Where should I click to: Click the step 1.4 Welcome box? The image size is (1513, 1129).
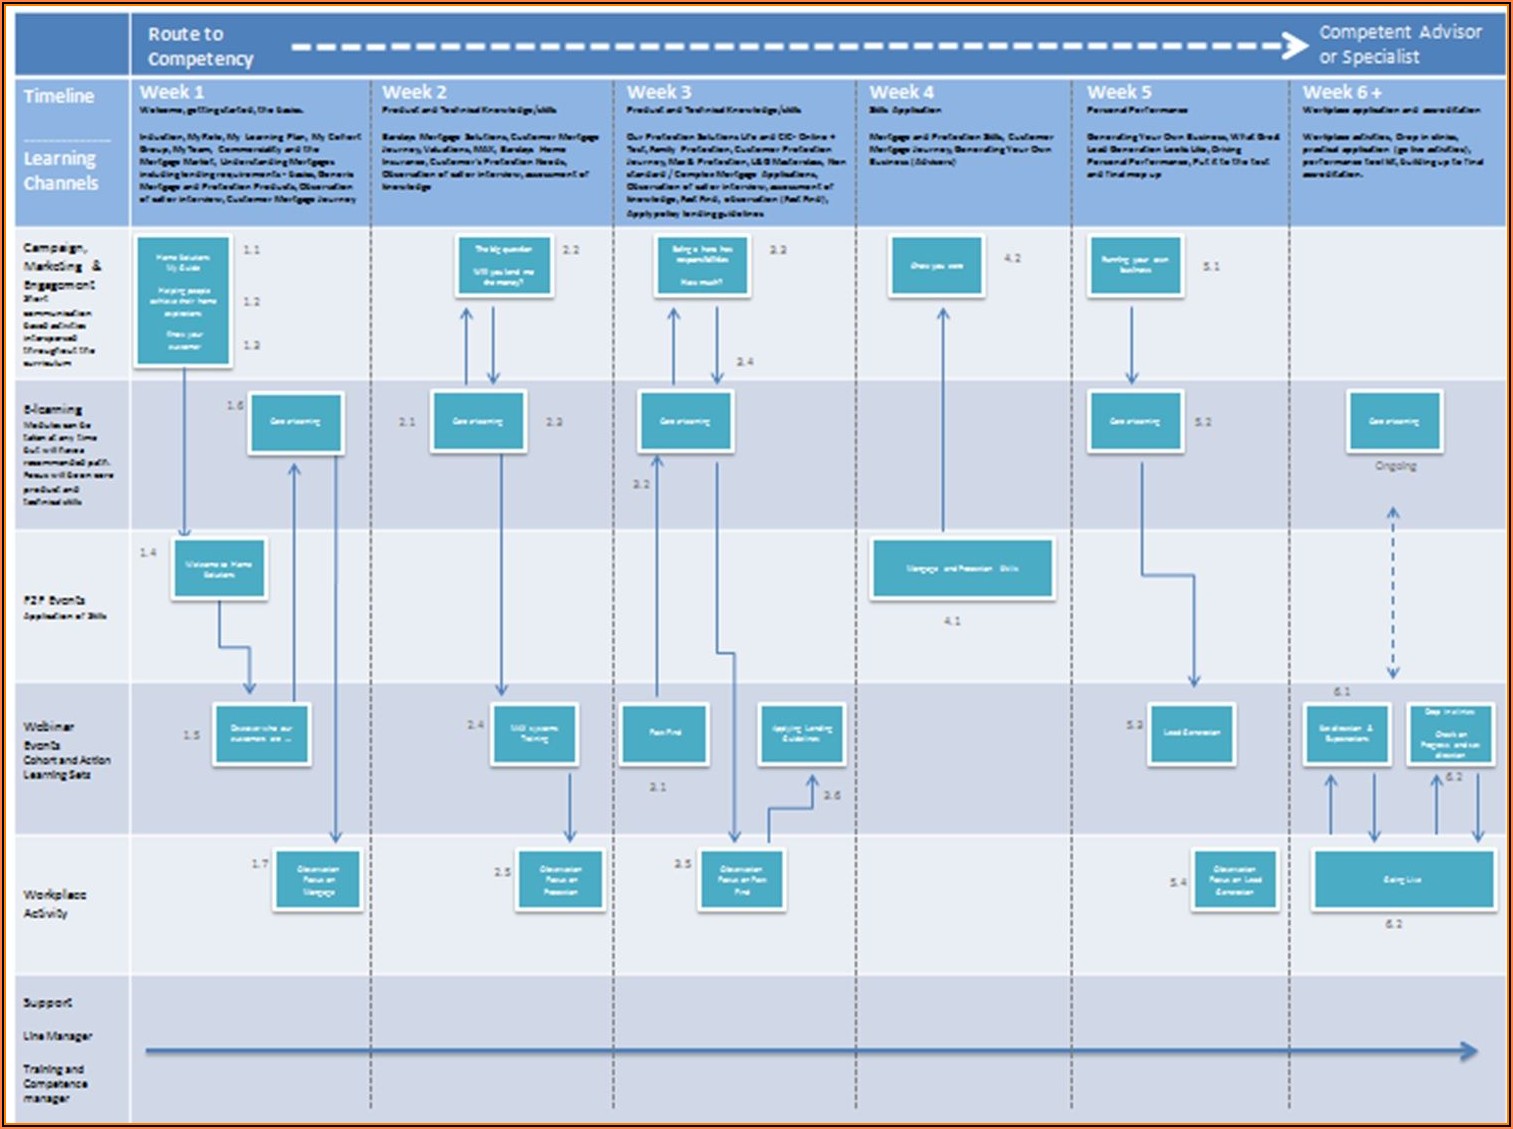click(x=219, y=569)
